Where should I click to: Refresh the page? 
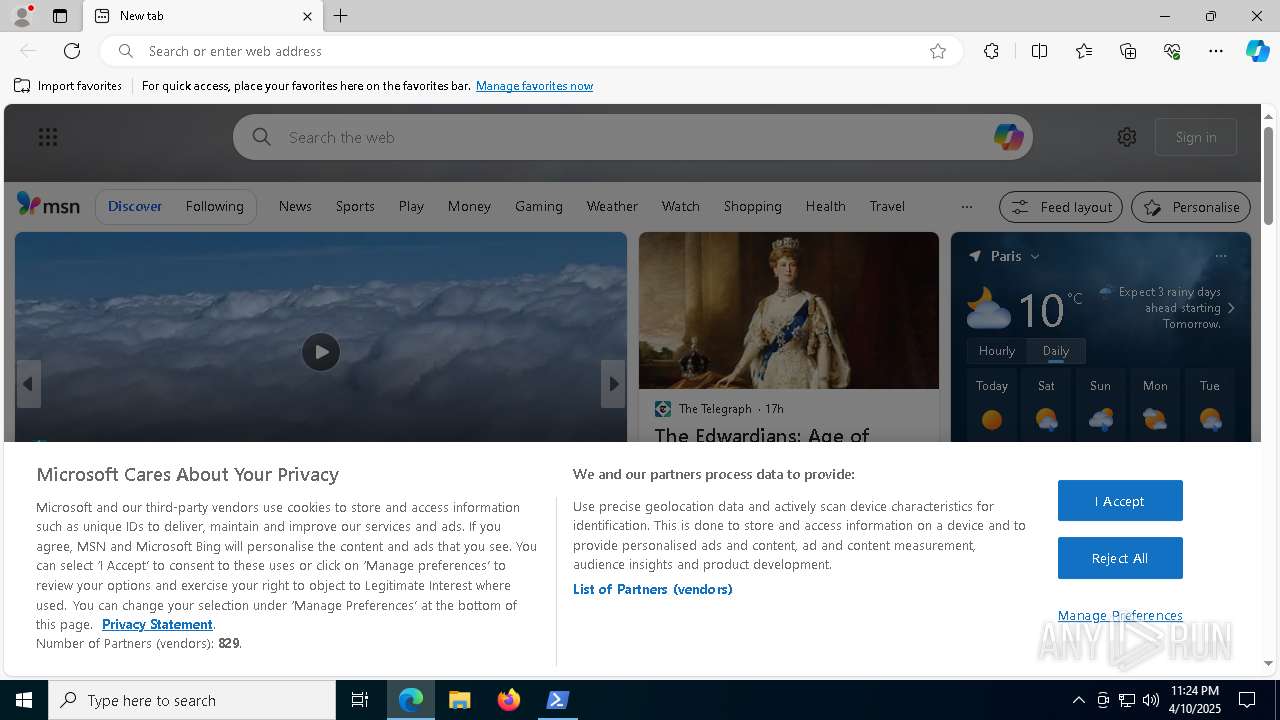click(72, 51)
